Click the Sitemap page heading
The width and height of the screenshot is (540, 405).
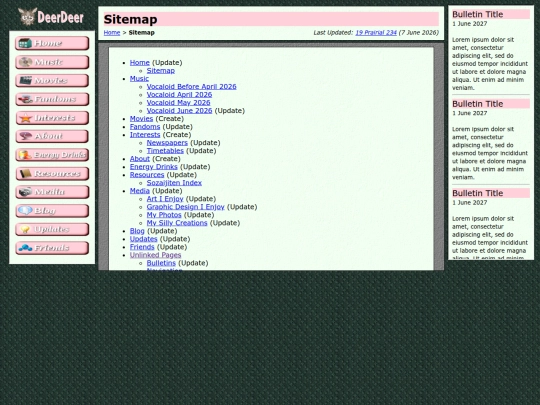coord(131,19)
